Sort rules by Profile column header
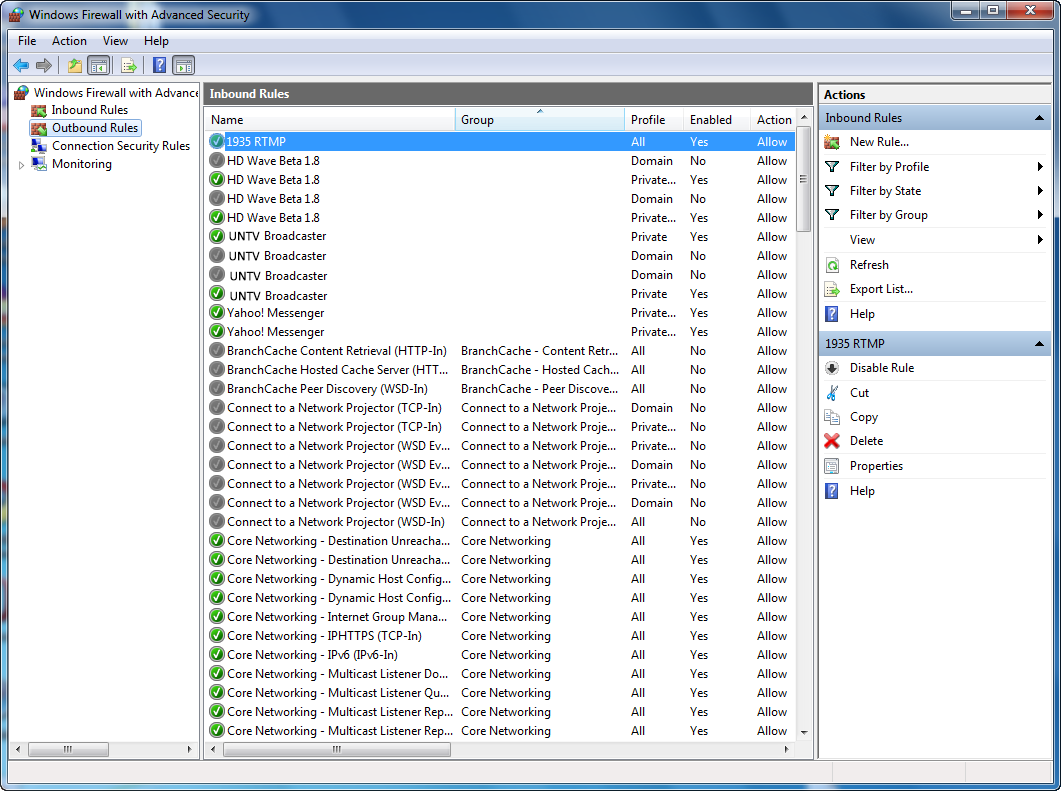This screenshot has width=1061, height=791. [654, 120]
